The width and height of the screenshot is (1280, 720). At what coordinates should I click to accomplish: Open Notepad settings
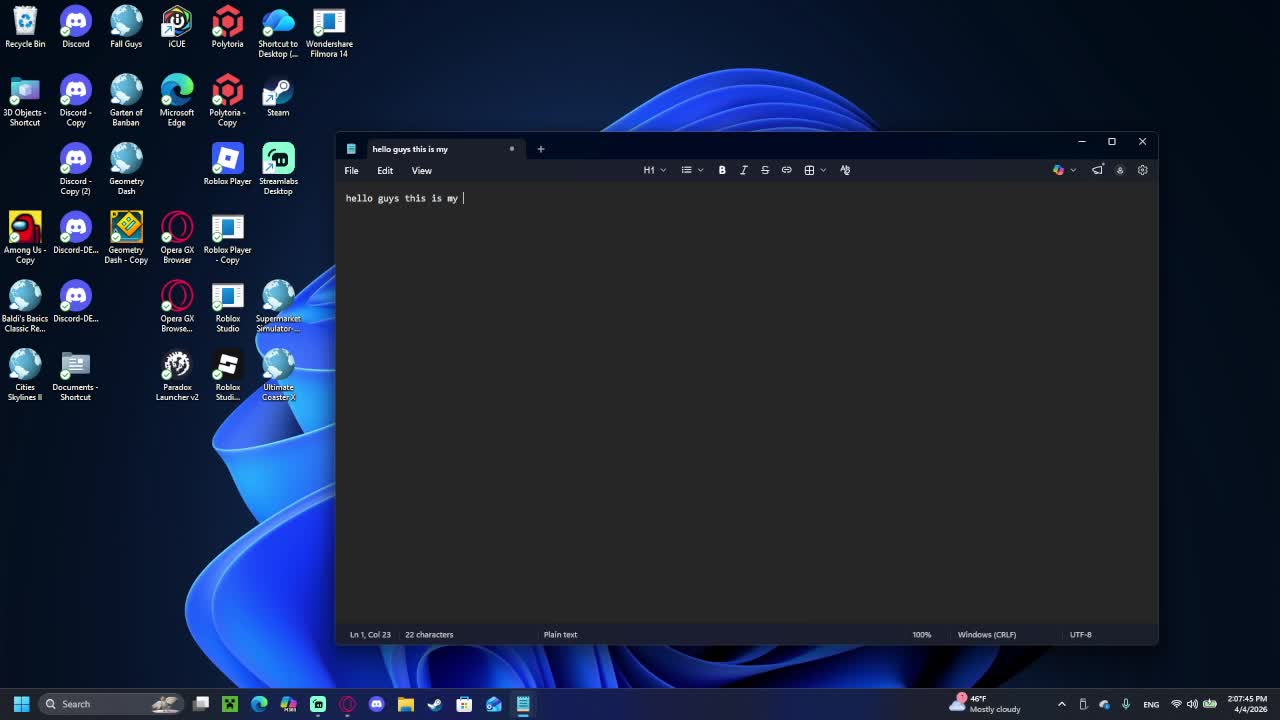(x=1142, y=170)
